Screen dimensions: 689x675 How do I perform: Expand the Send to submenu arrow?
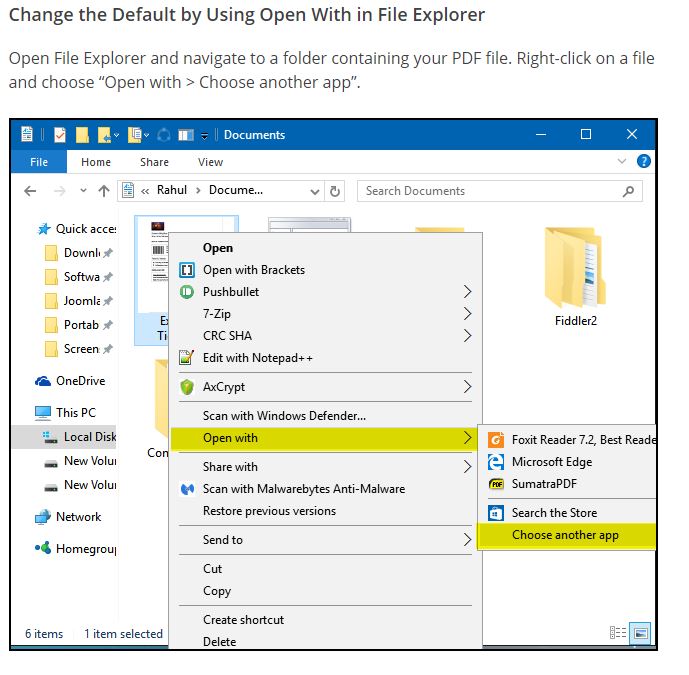coord(467,540)
